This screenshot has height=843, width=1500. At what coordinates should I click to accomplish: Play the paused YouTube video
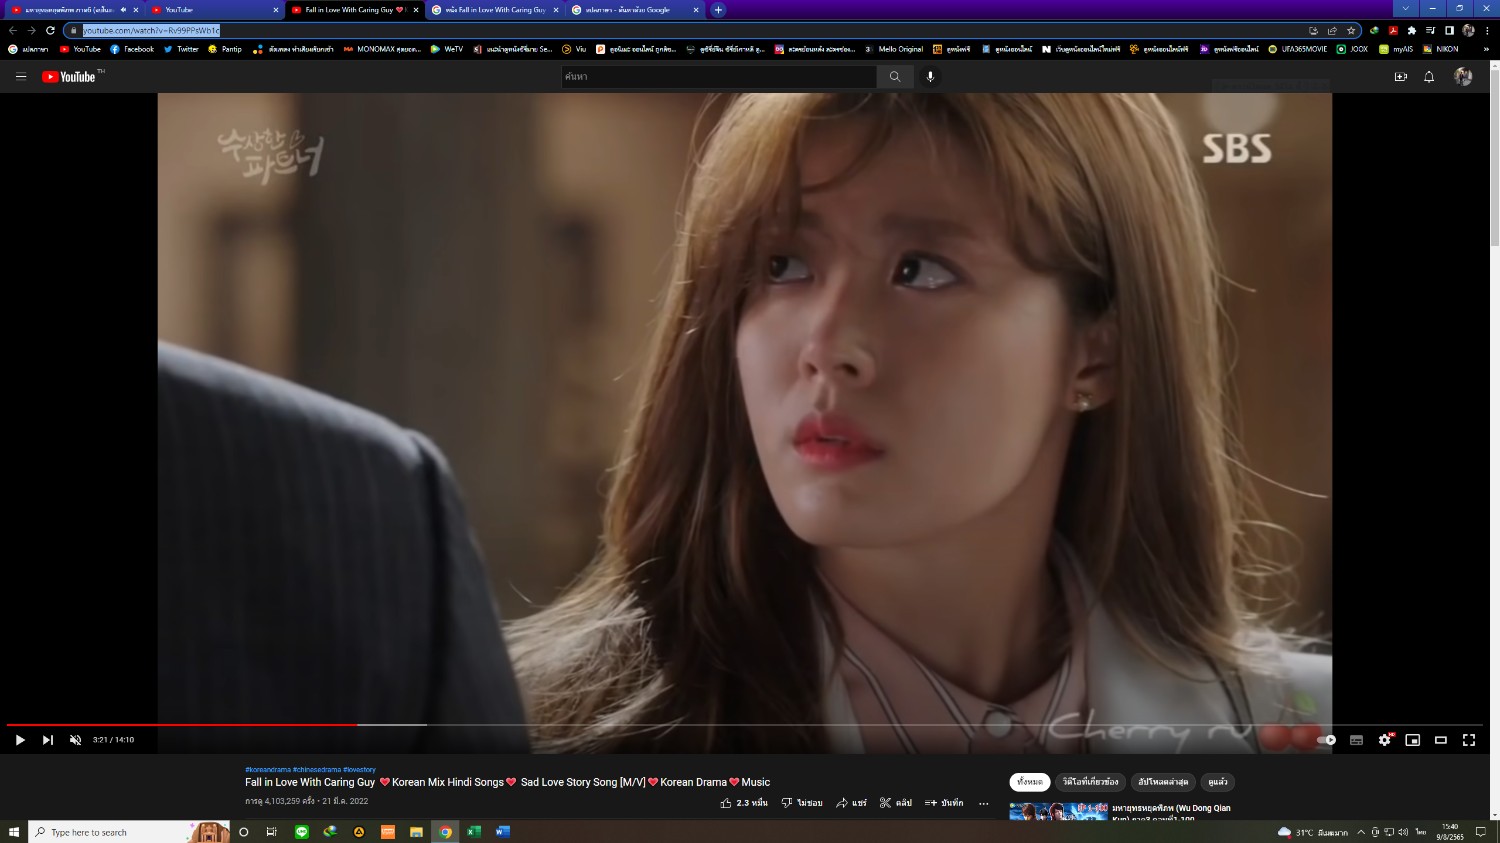[20, 740]
